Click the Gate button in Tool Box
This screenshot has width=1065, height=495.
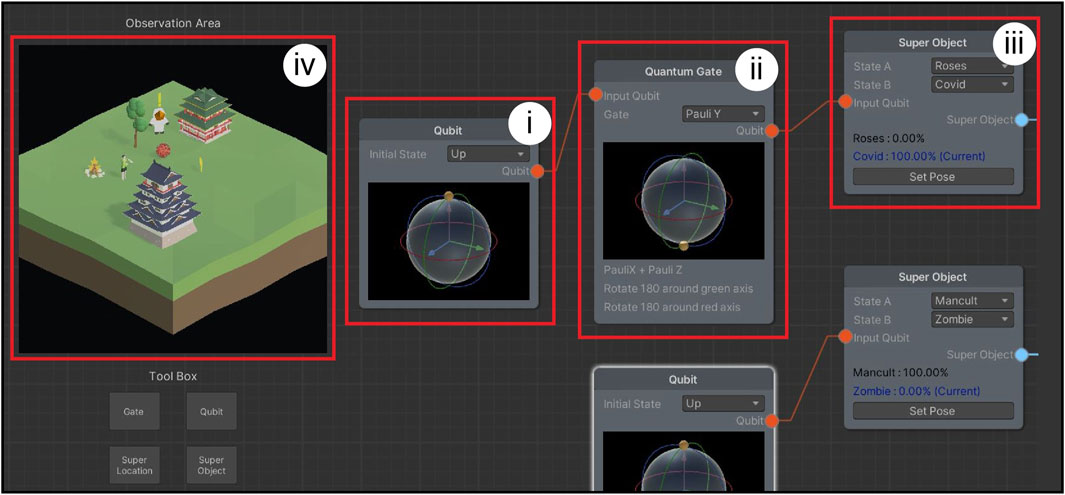[x=134, y=411]
